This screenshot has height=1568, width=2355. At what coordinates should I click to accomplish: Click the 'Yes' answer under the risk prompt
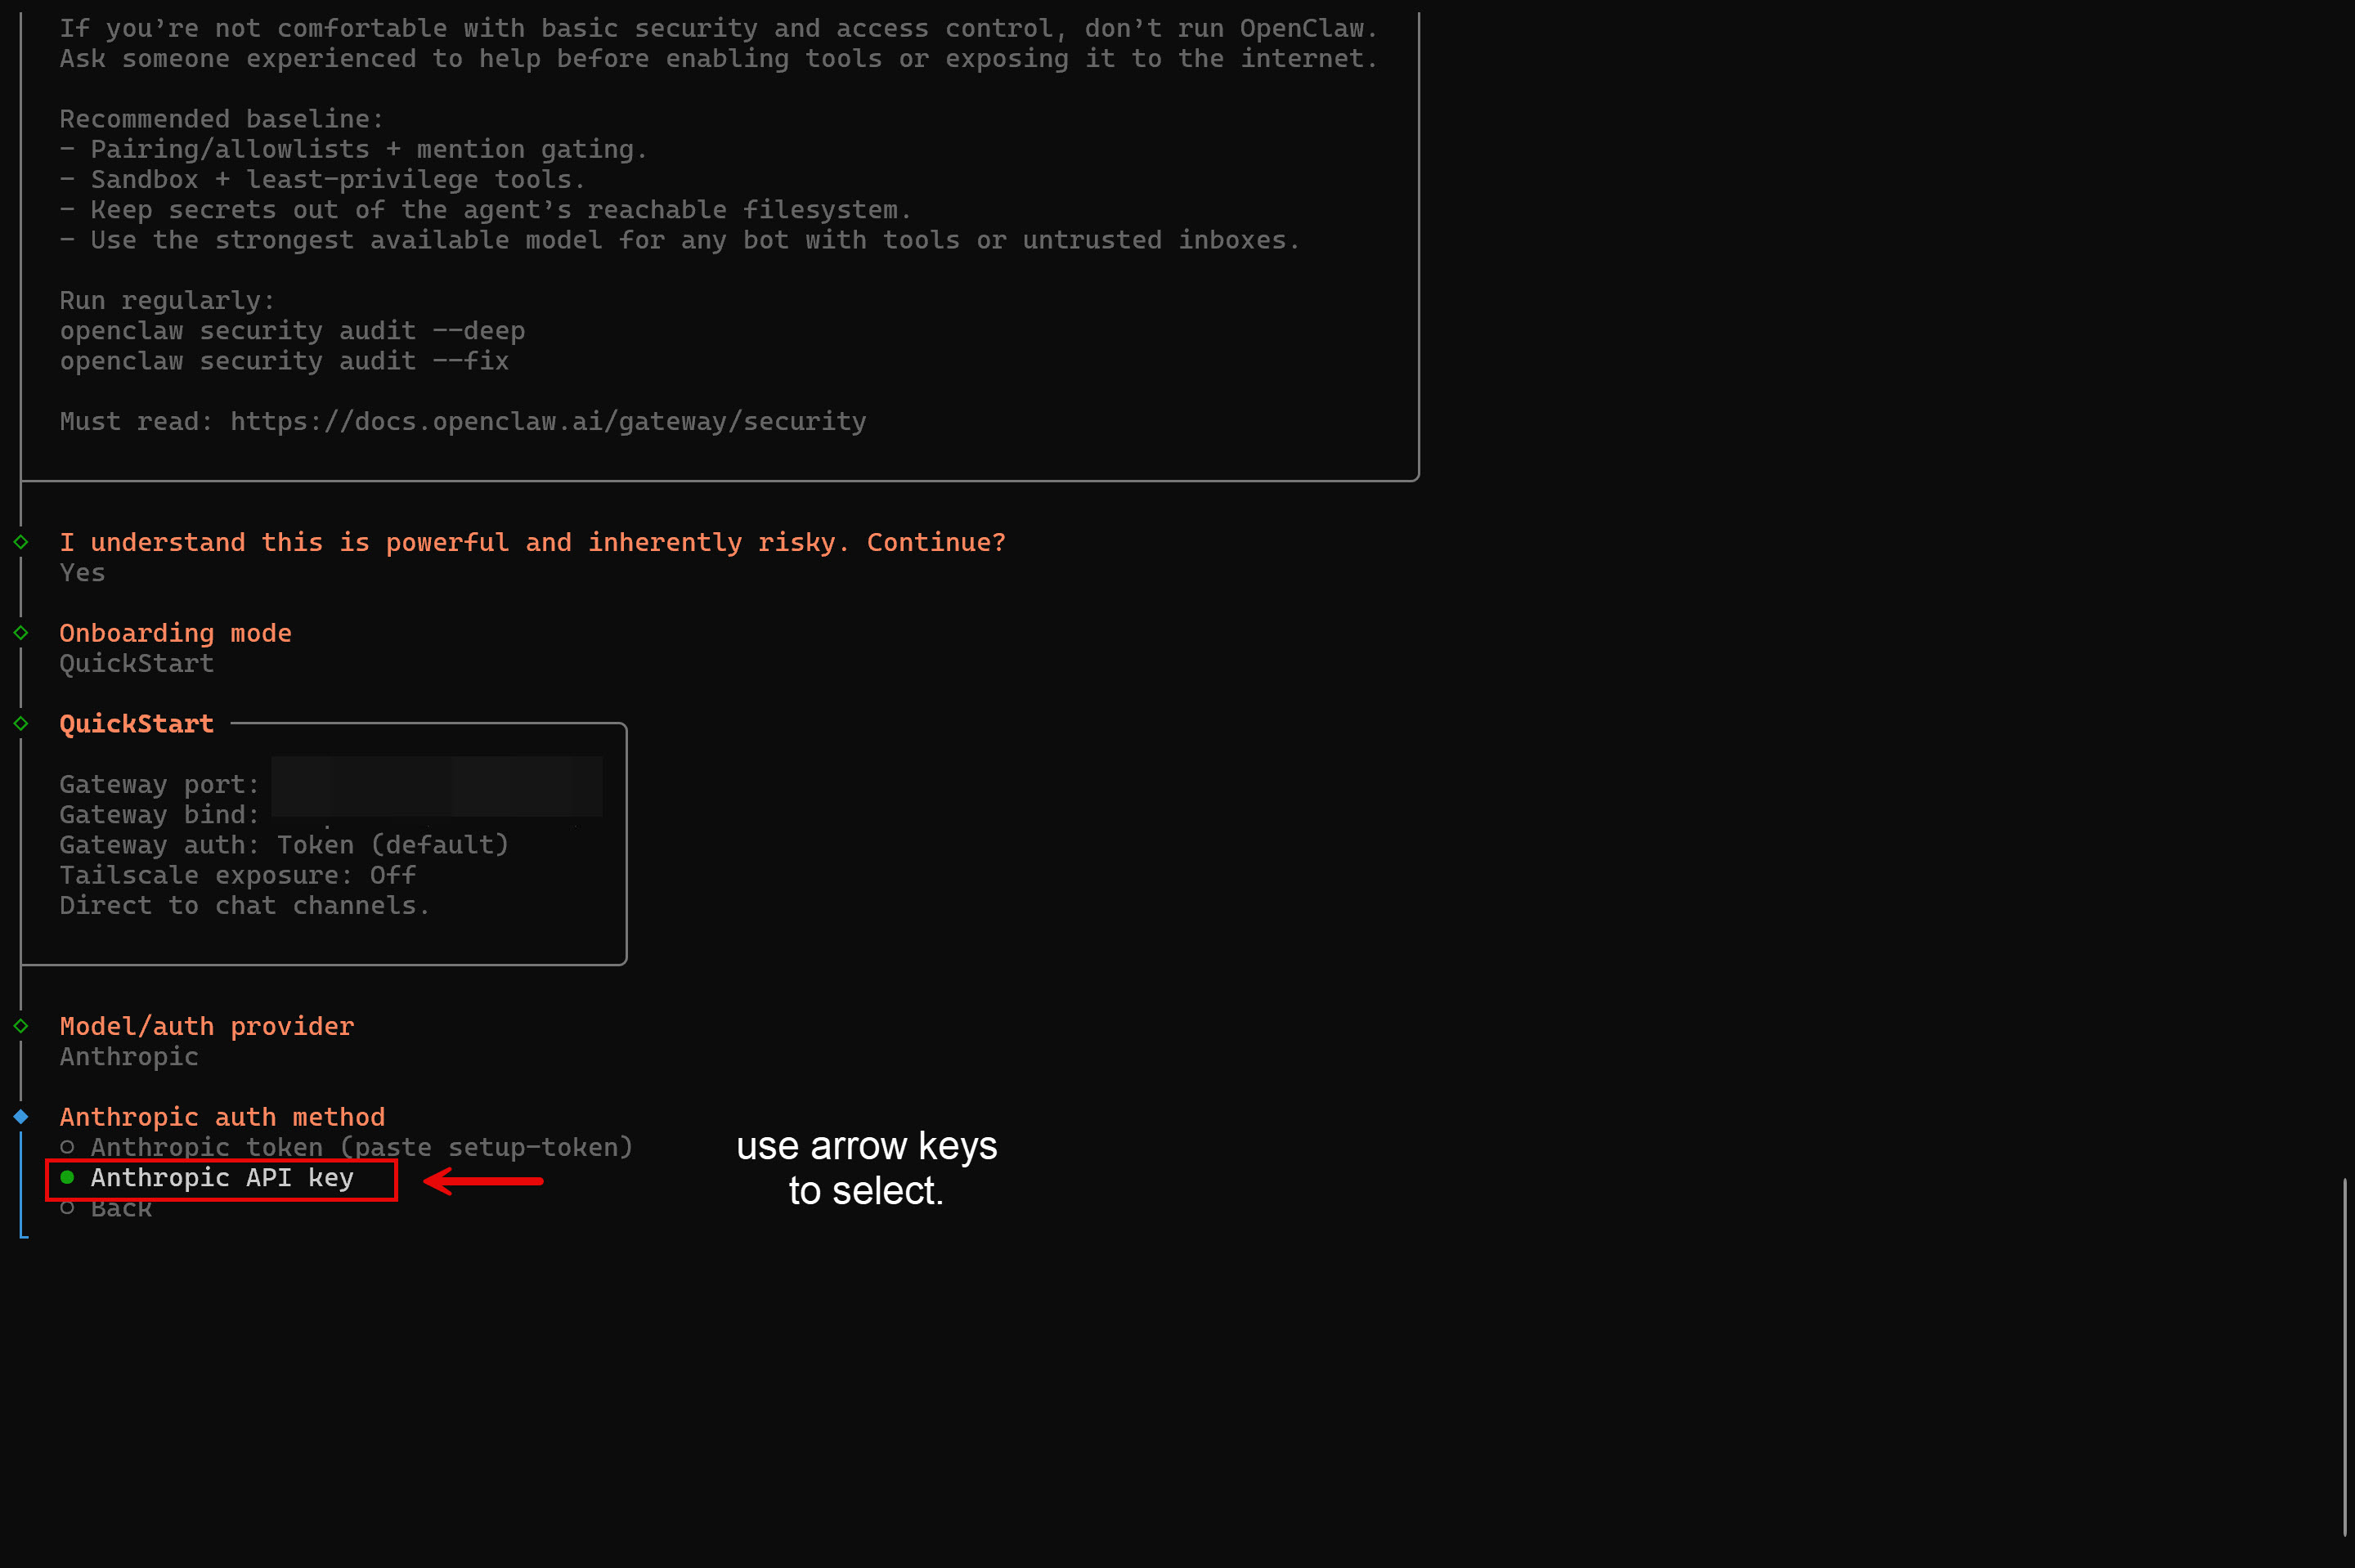point(82,573)
